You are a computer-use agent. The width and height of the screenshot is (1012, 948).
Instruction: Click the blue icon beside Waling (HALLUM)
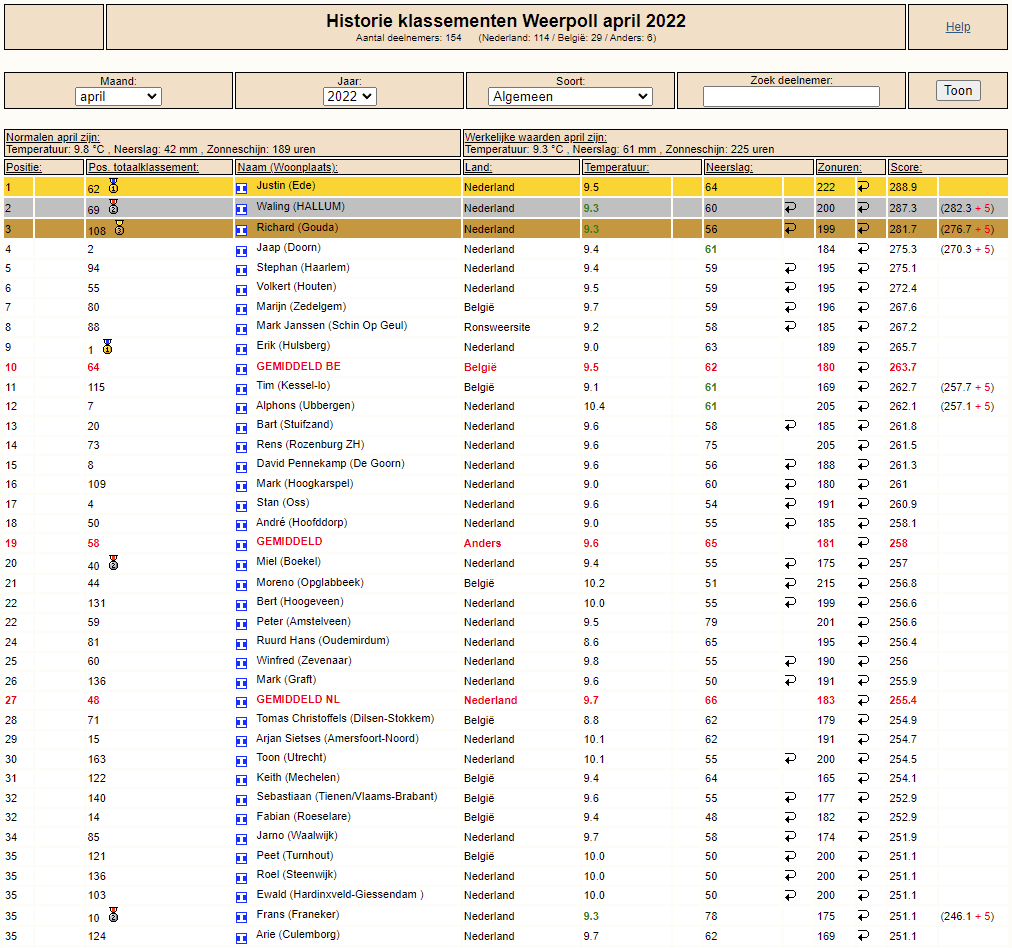[241, 208]
